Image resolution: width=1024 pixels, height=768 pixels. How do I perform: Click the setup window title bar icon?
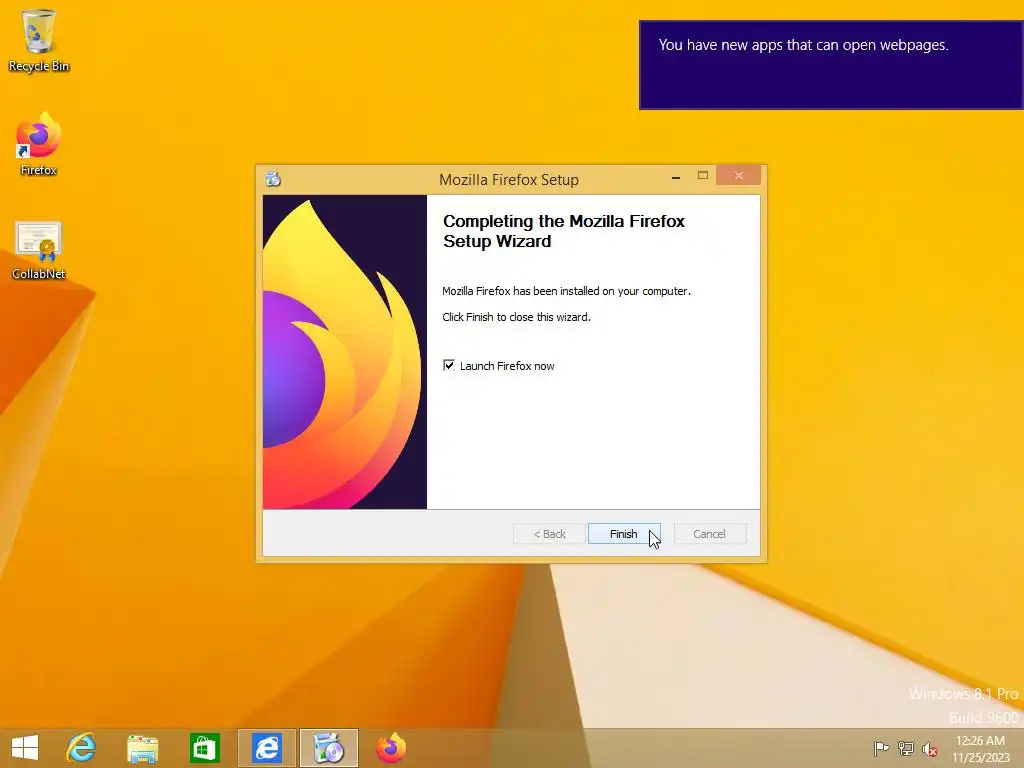[273, 178]
